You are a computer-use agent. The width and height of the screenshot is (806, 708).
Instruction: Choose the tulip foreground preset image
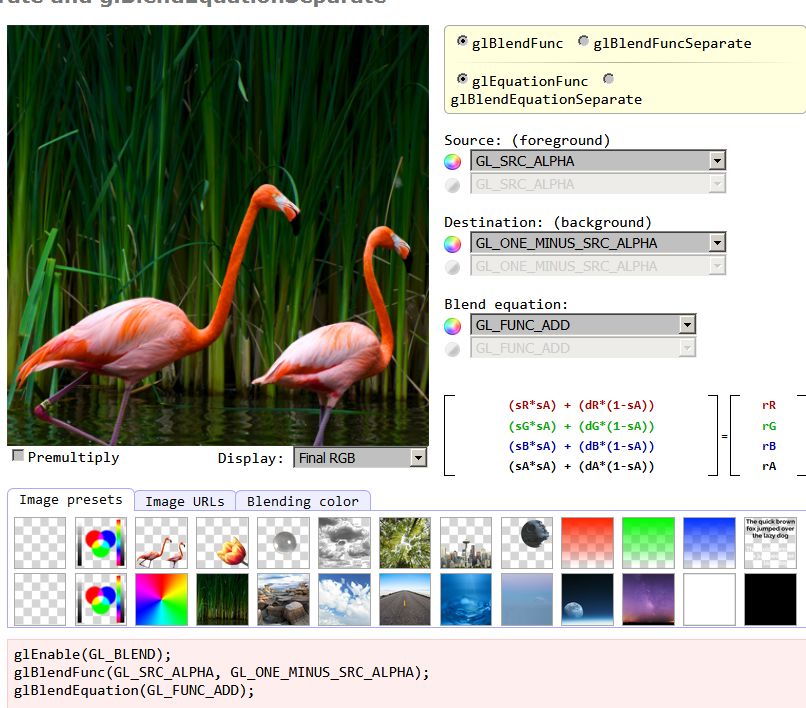[x=223, y=543]
